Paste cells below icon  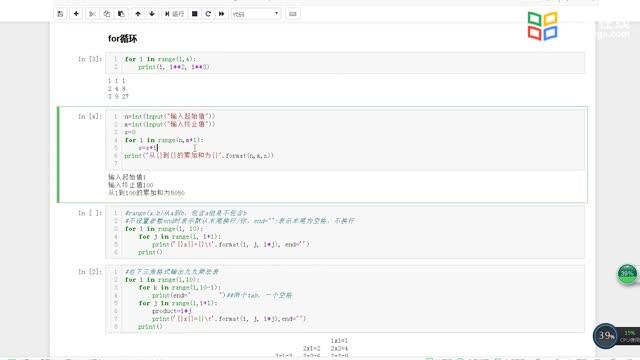tap(121, 14)
